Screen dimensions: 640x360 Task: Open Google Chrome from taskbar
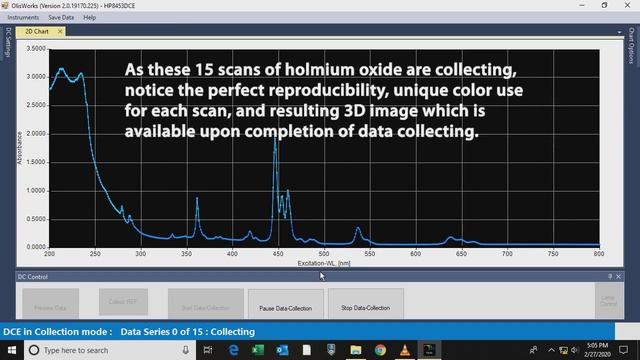click(x=380, y=350)
